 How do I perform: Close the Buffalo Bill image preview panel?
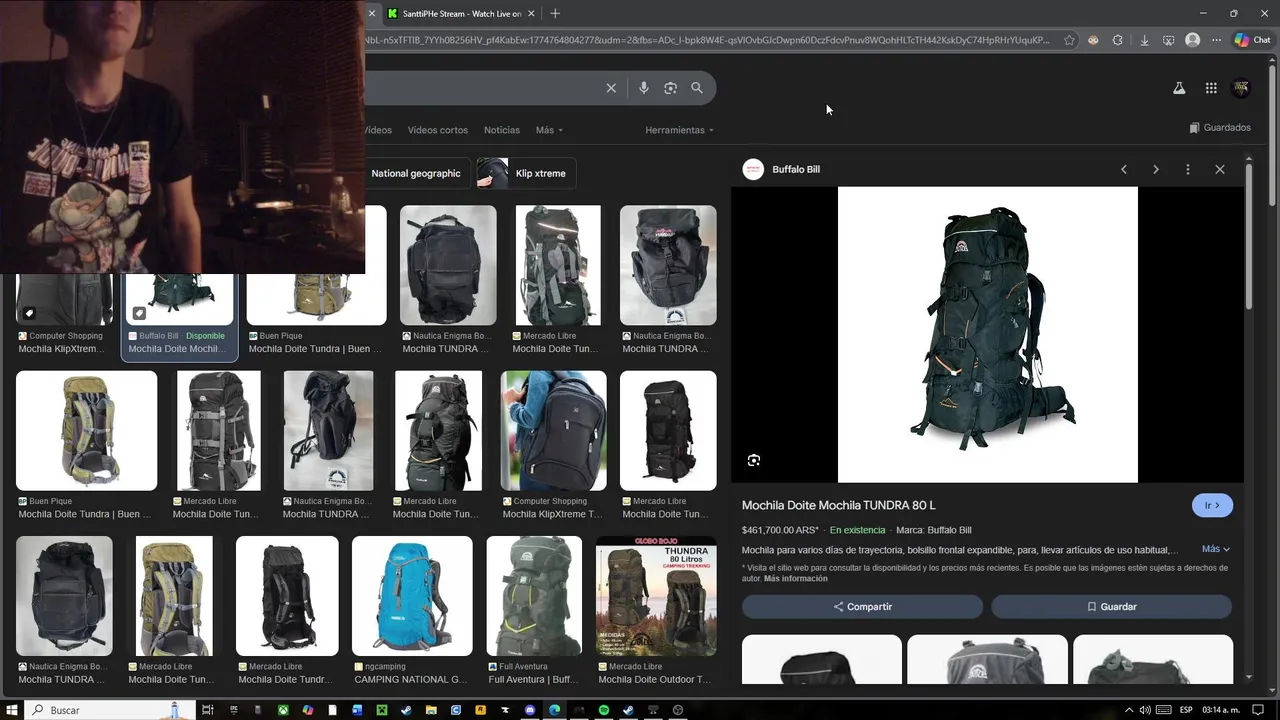point(1219,169)
